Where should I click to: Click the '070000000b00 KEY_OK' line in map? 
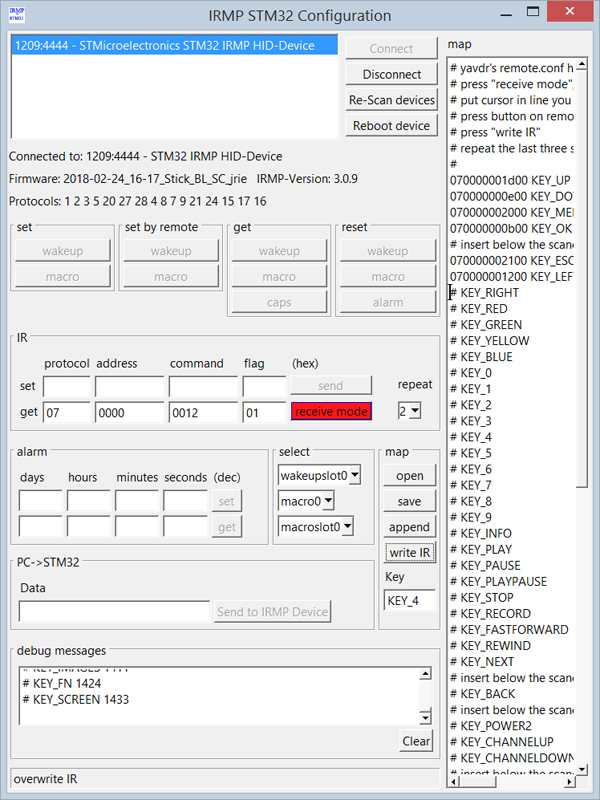click(x=512, y=229)
